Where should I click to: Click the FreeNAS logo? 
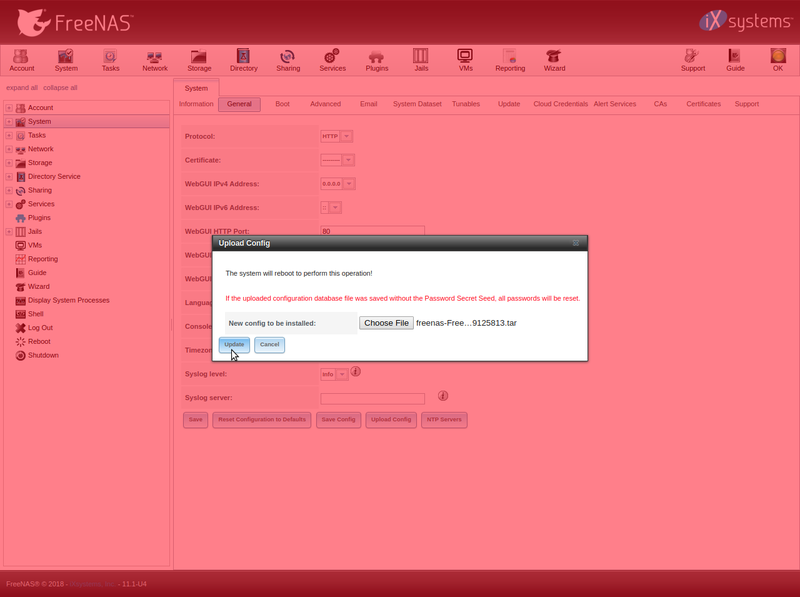click(x=74, y=22)
